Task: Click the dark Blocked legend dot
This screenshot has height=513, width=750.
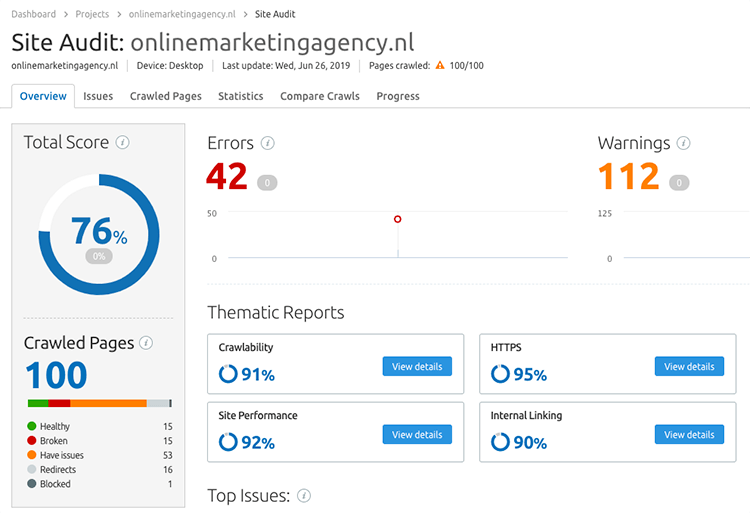Action: click(32, 483)
